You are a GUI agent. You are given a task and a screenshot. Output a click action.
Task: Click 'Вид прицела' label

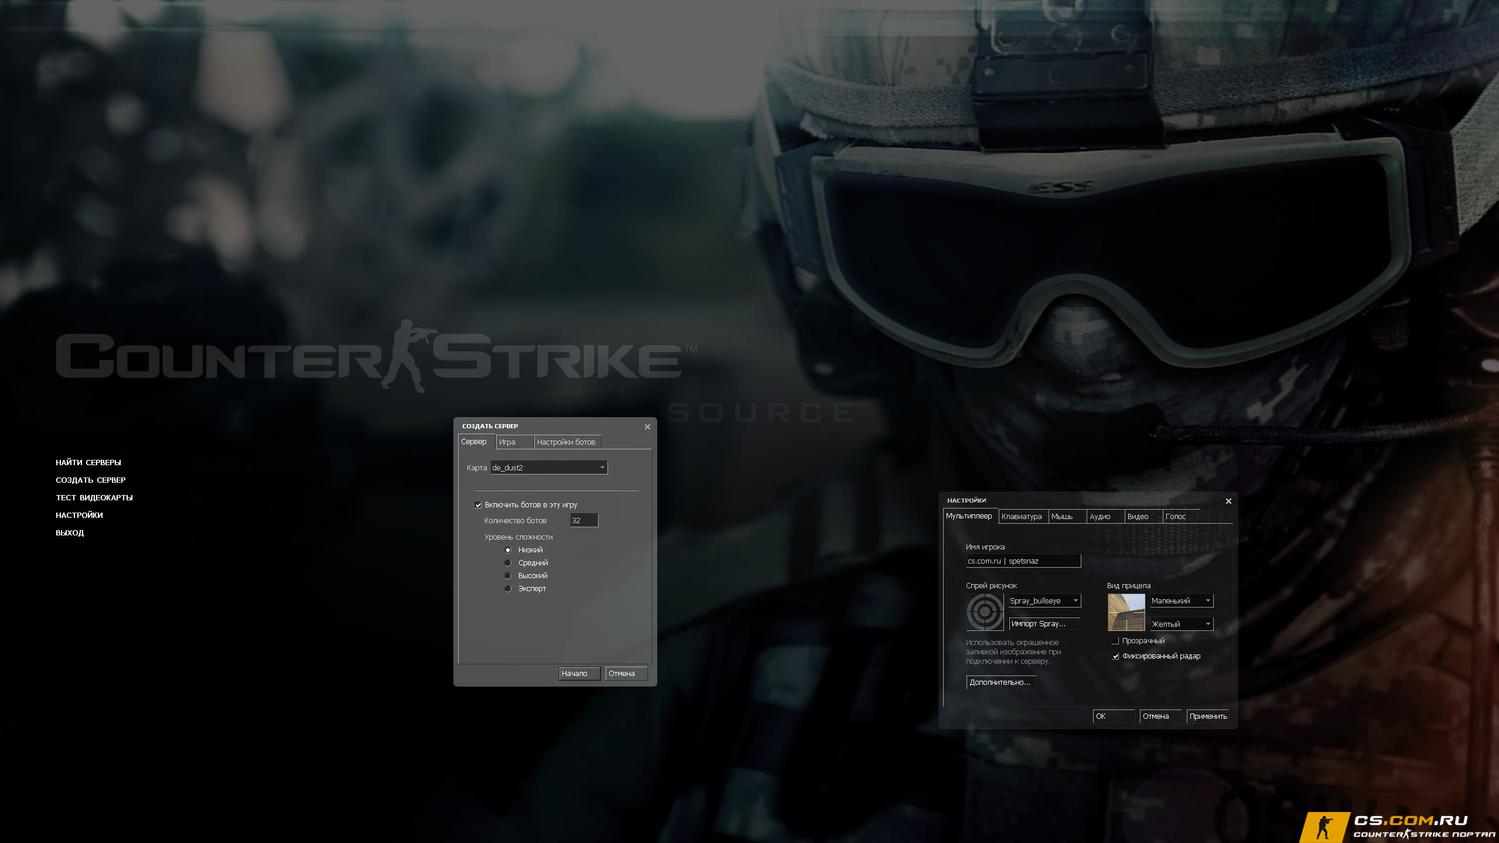1129,586
